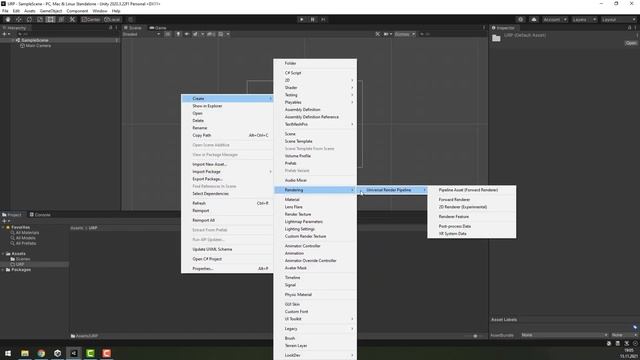Collapse the Assets folder tree
This screenshot has width=640, height=360.
(x=3, y=254)
